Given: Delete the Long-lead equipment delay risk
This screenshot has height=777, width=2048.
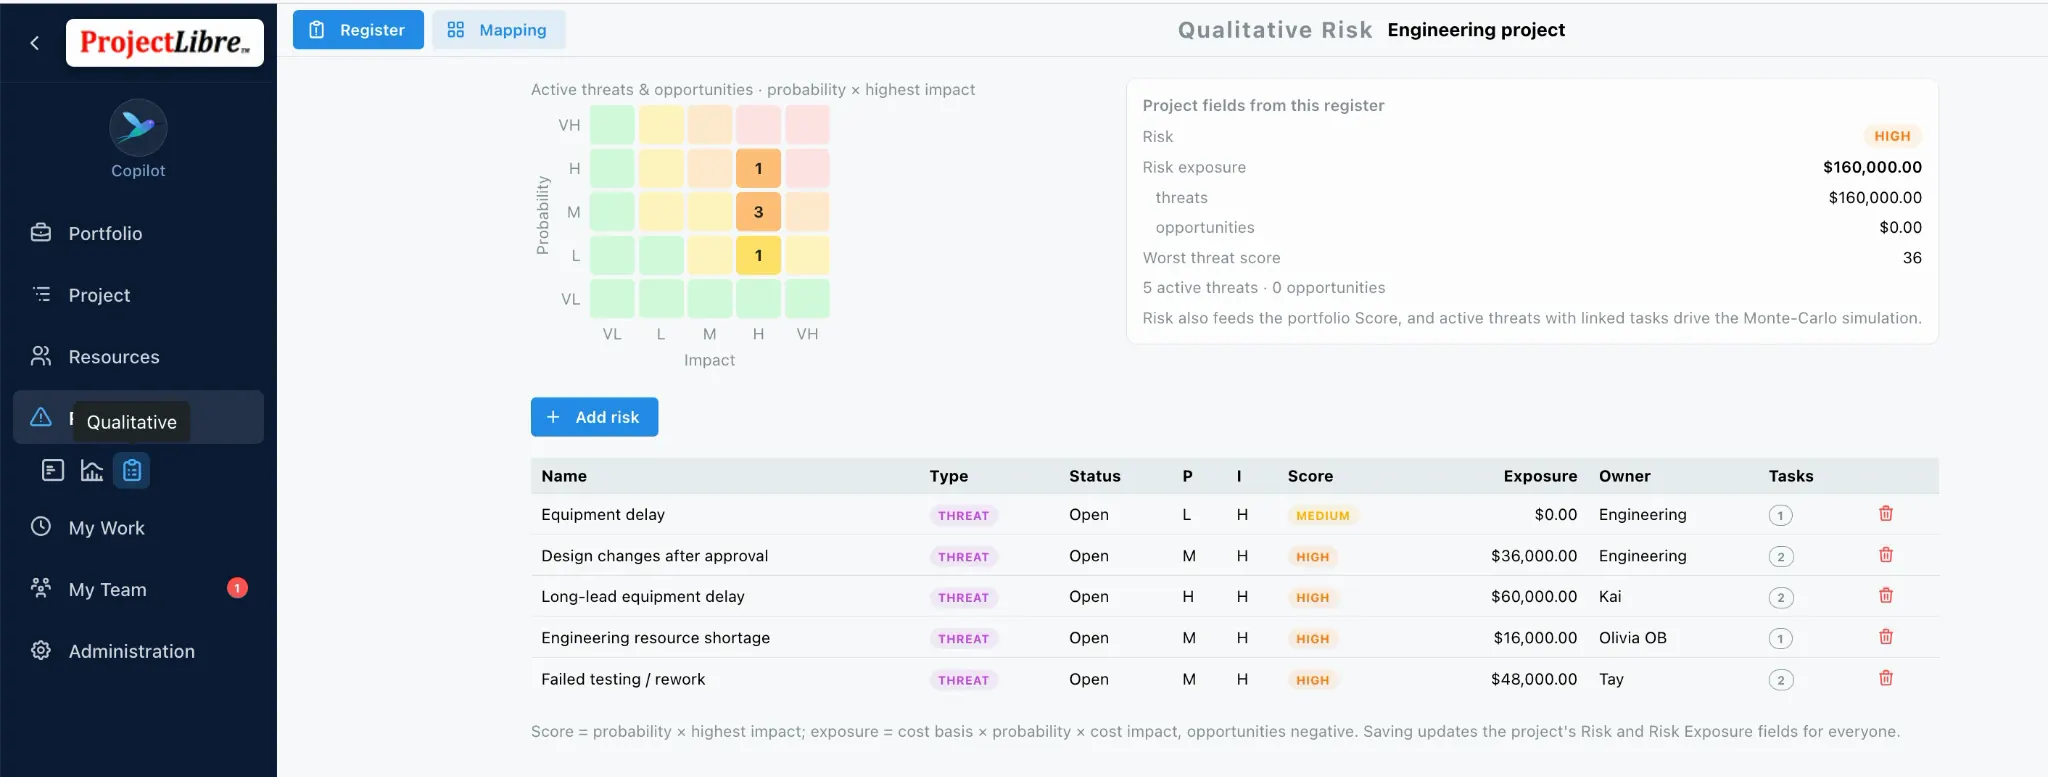Looking at the screenshot, I should (x=1886, y=596).
